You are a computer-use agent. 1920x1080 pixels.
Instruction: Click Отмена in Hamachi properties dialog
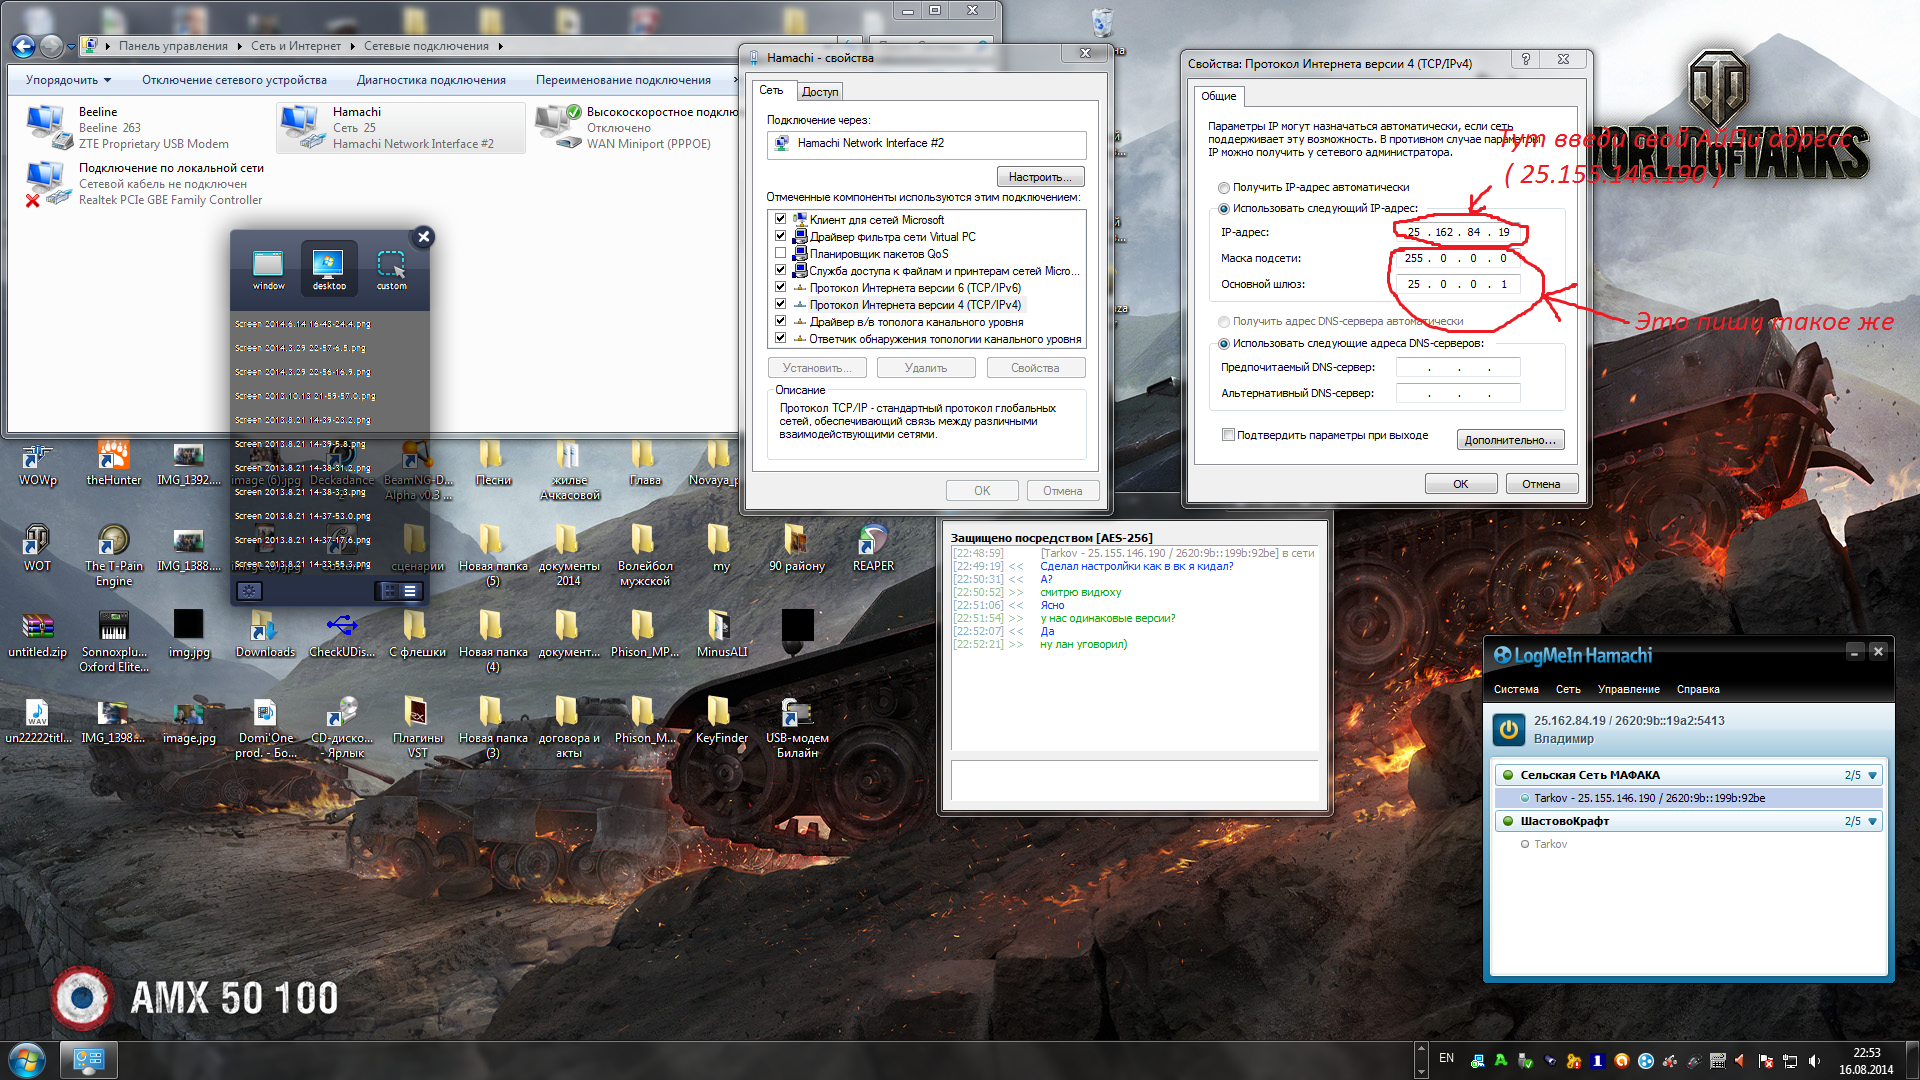[1062, 491]
